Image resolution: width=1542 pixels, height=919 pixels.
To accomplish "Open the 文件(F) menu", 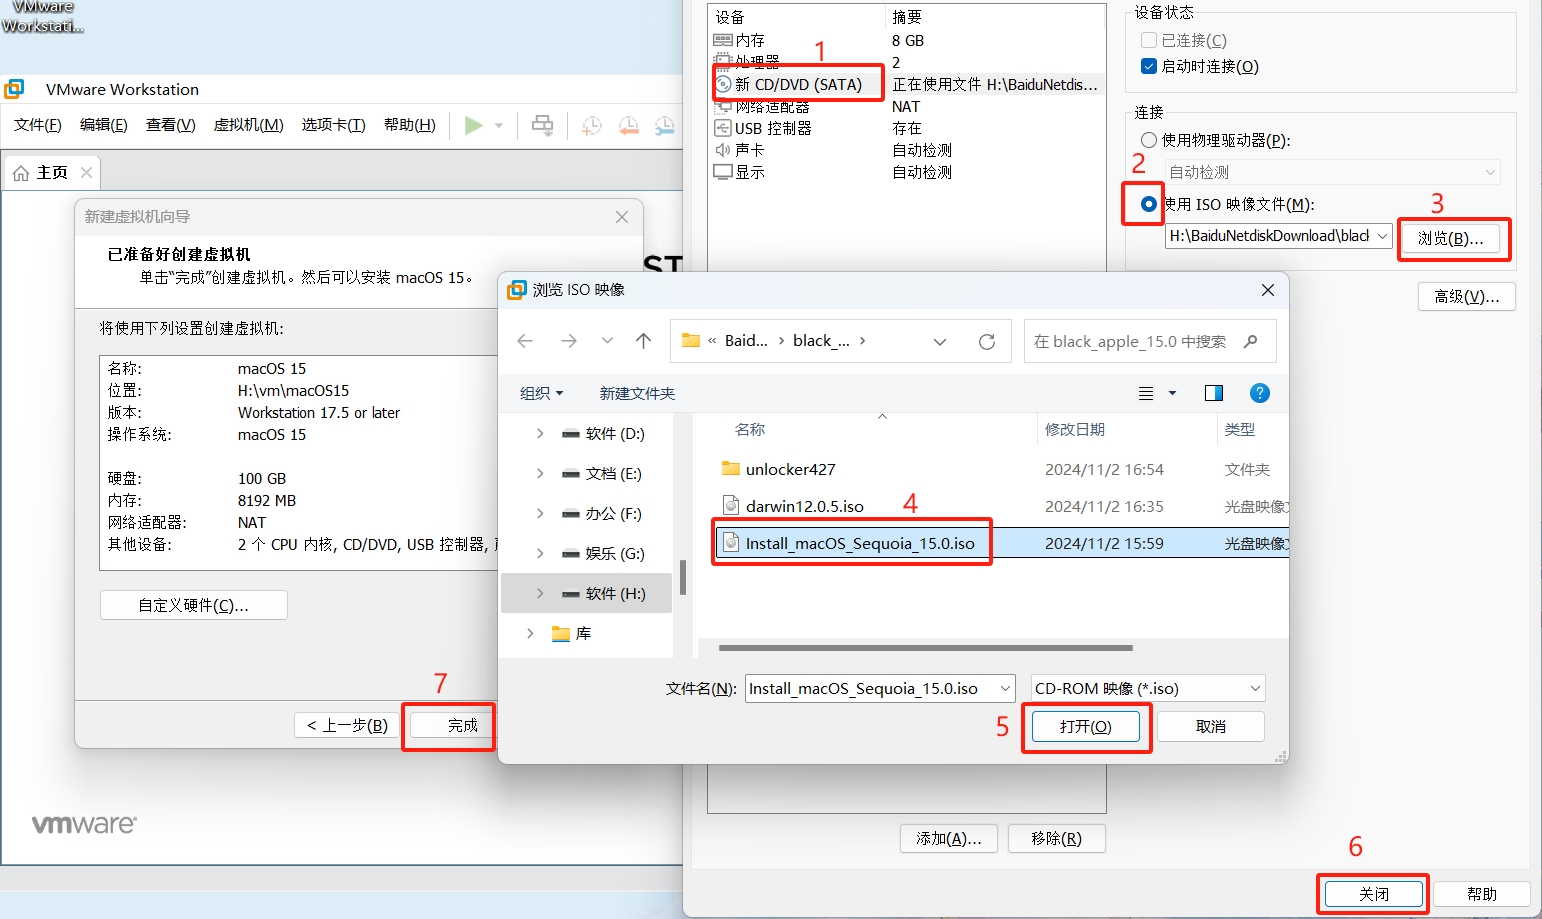I will pyautogui.click(x=38, y=125).
